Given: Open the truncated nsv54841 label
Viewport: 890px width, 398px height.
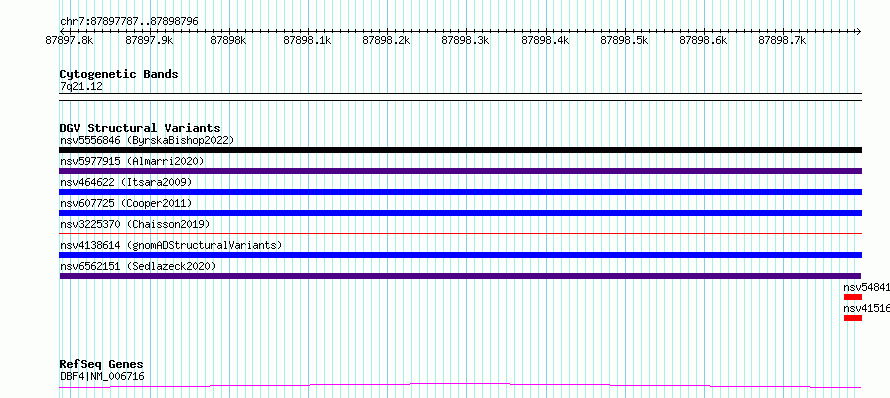Looking at the screenshot, I should 866,287.
